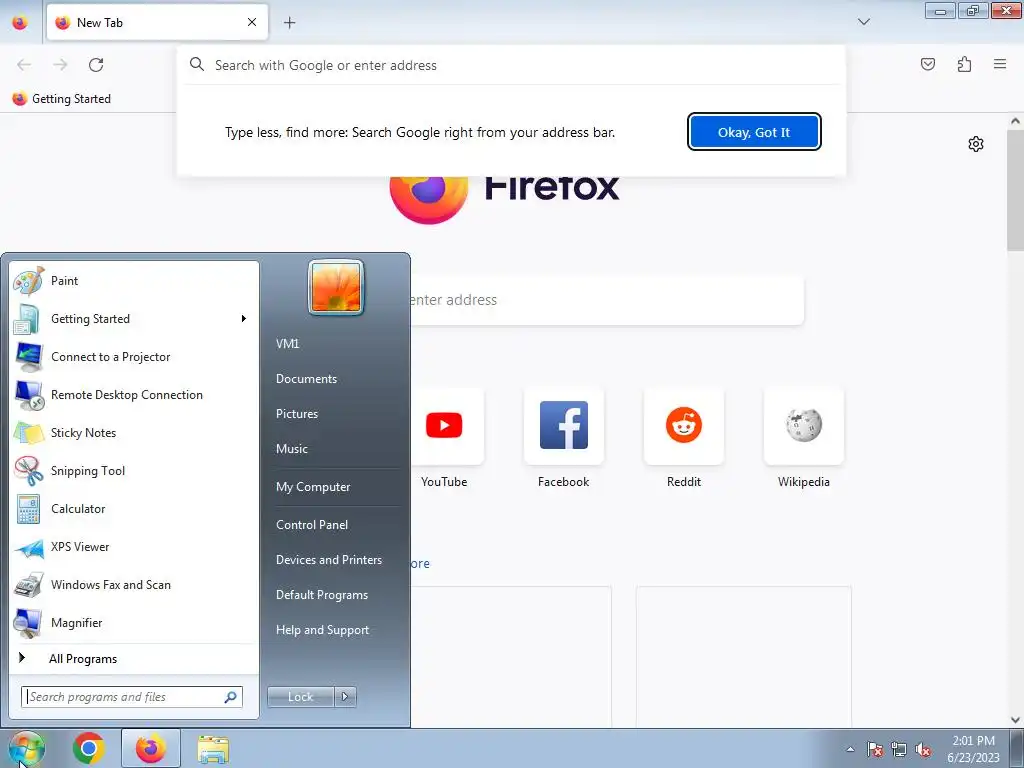Open the network tray icon
This screenshot has height=768, width=1024.
pos(899,749)
